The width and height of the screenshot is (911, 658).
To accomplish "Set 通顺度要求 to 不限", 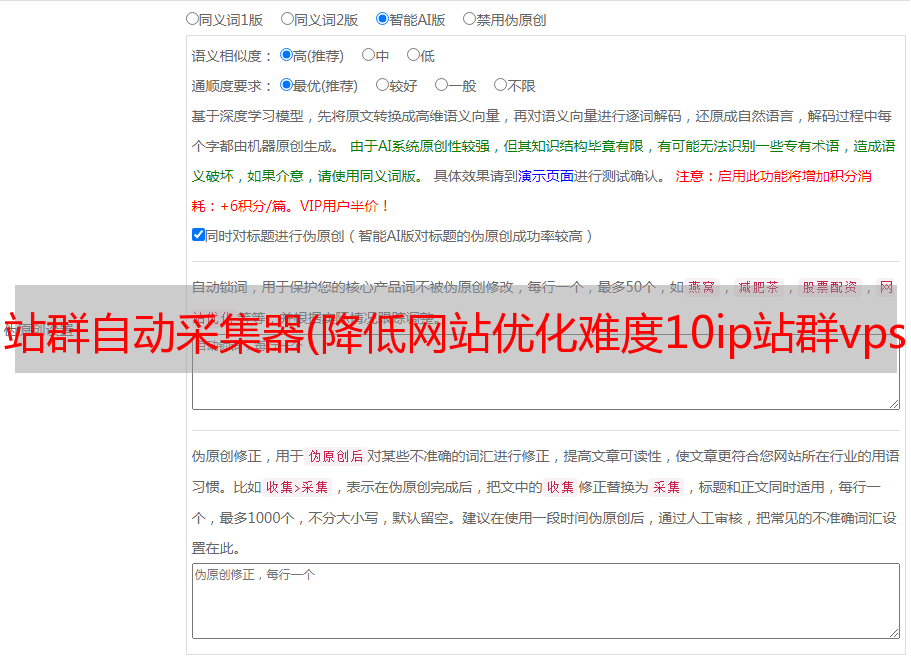I will tap(500, 85).
